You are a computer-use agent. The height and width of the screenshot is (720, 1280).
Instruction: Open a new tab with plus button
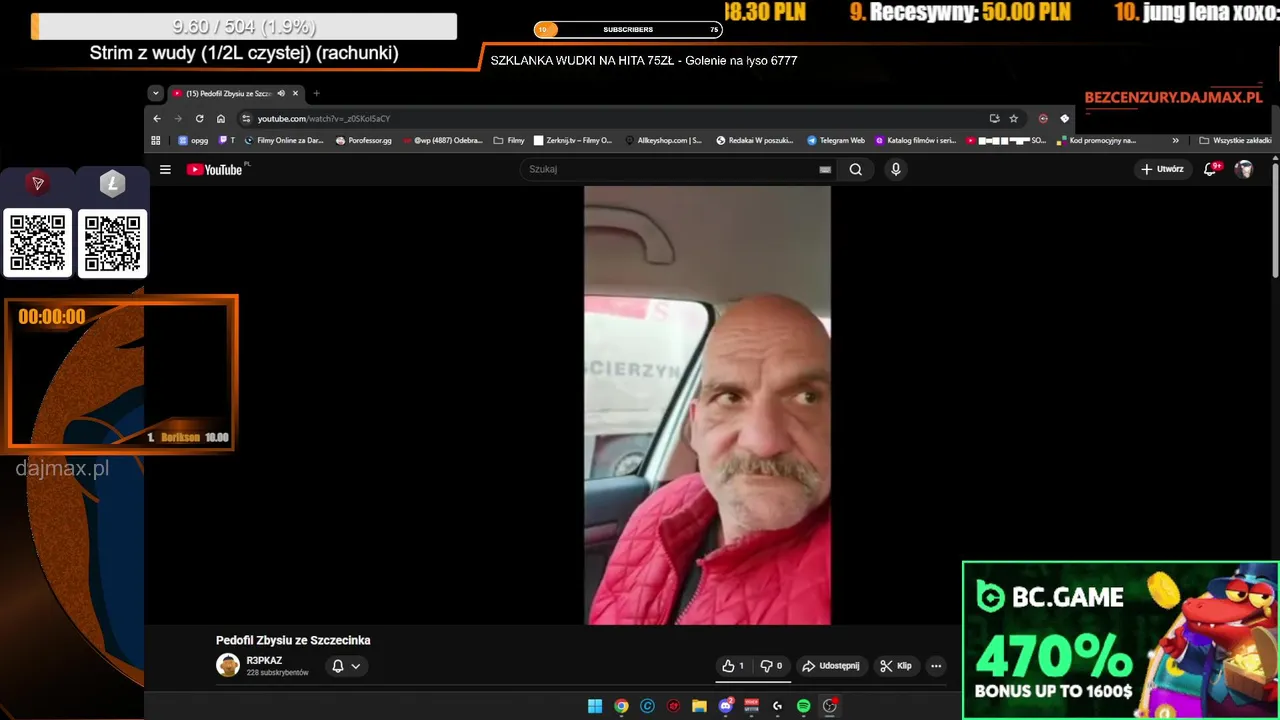pyautogui.click(x=316, y=93)
